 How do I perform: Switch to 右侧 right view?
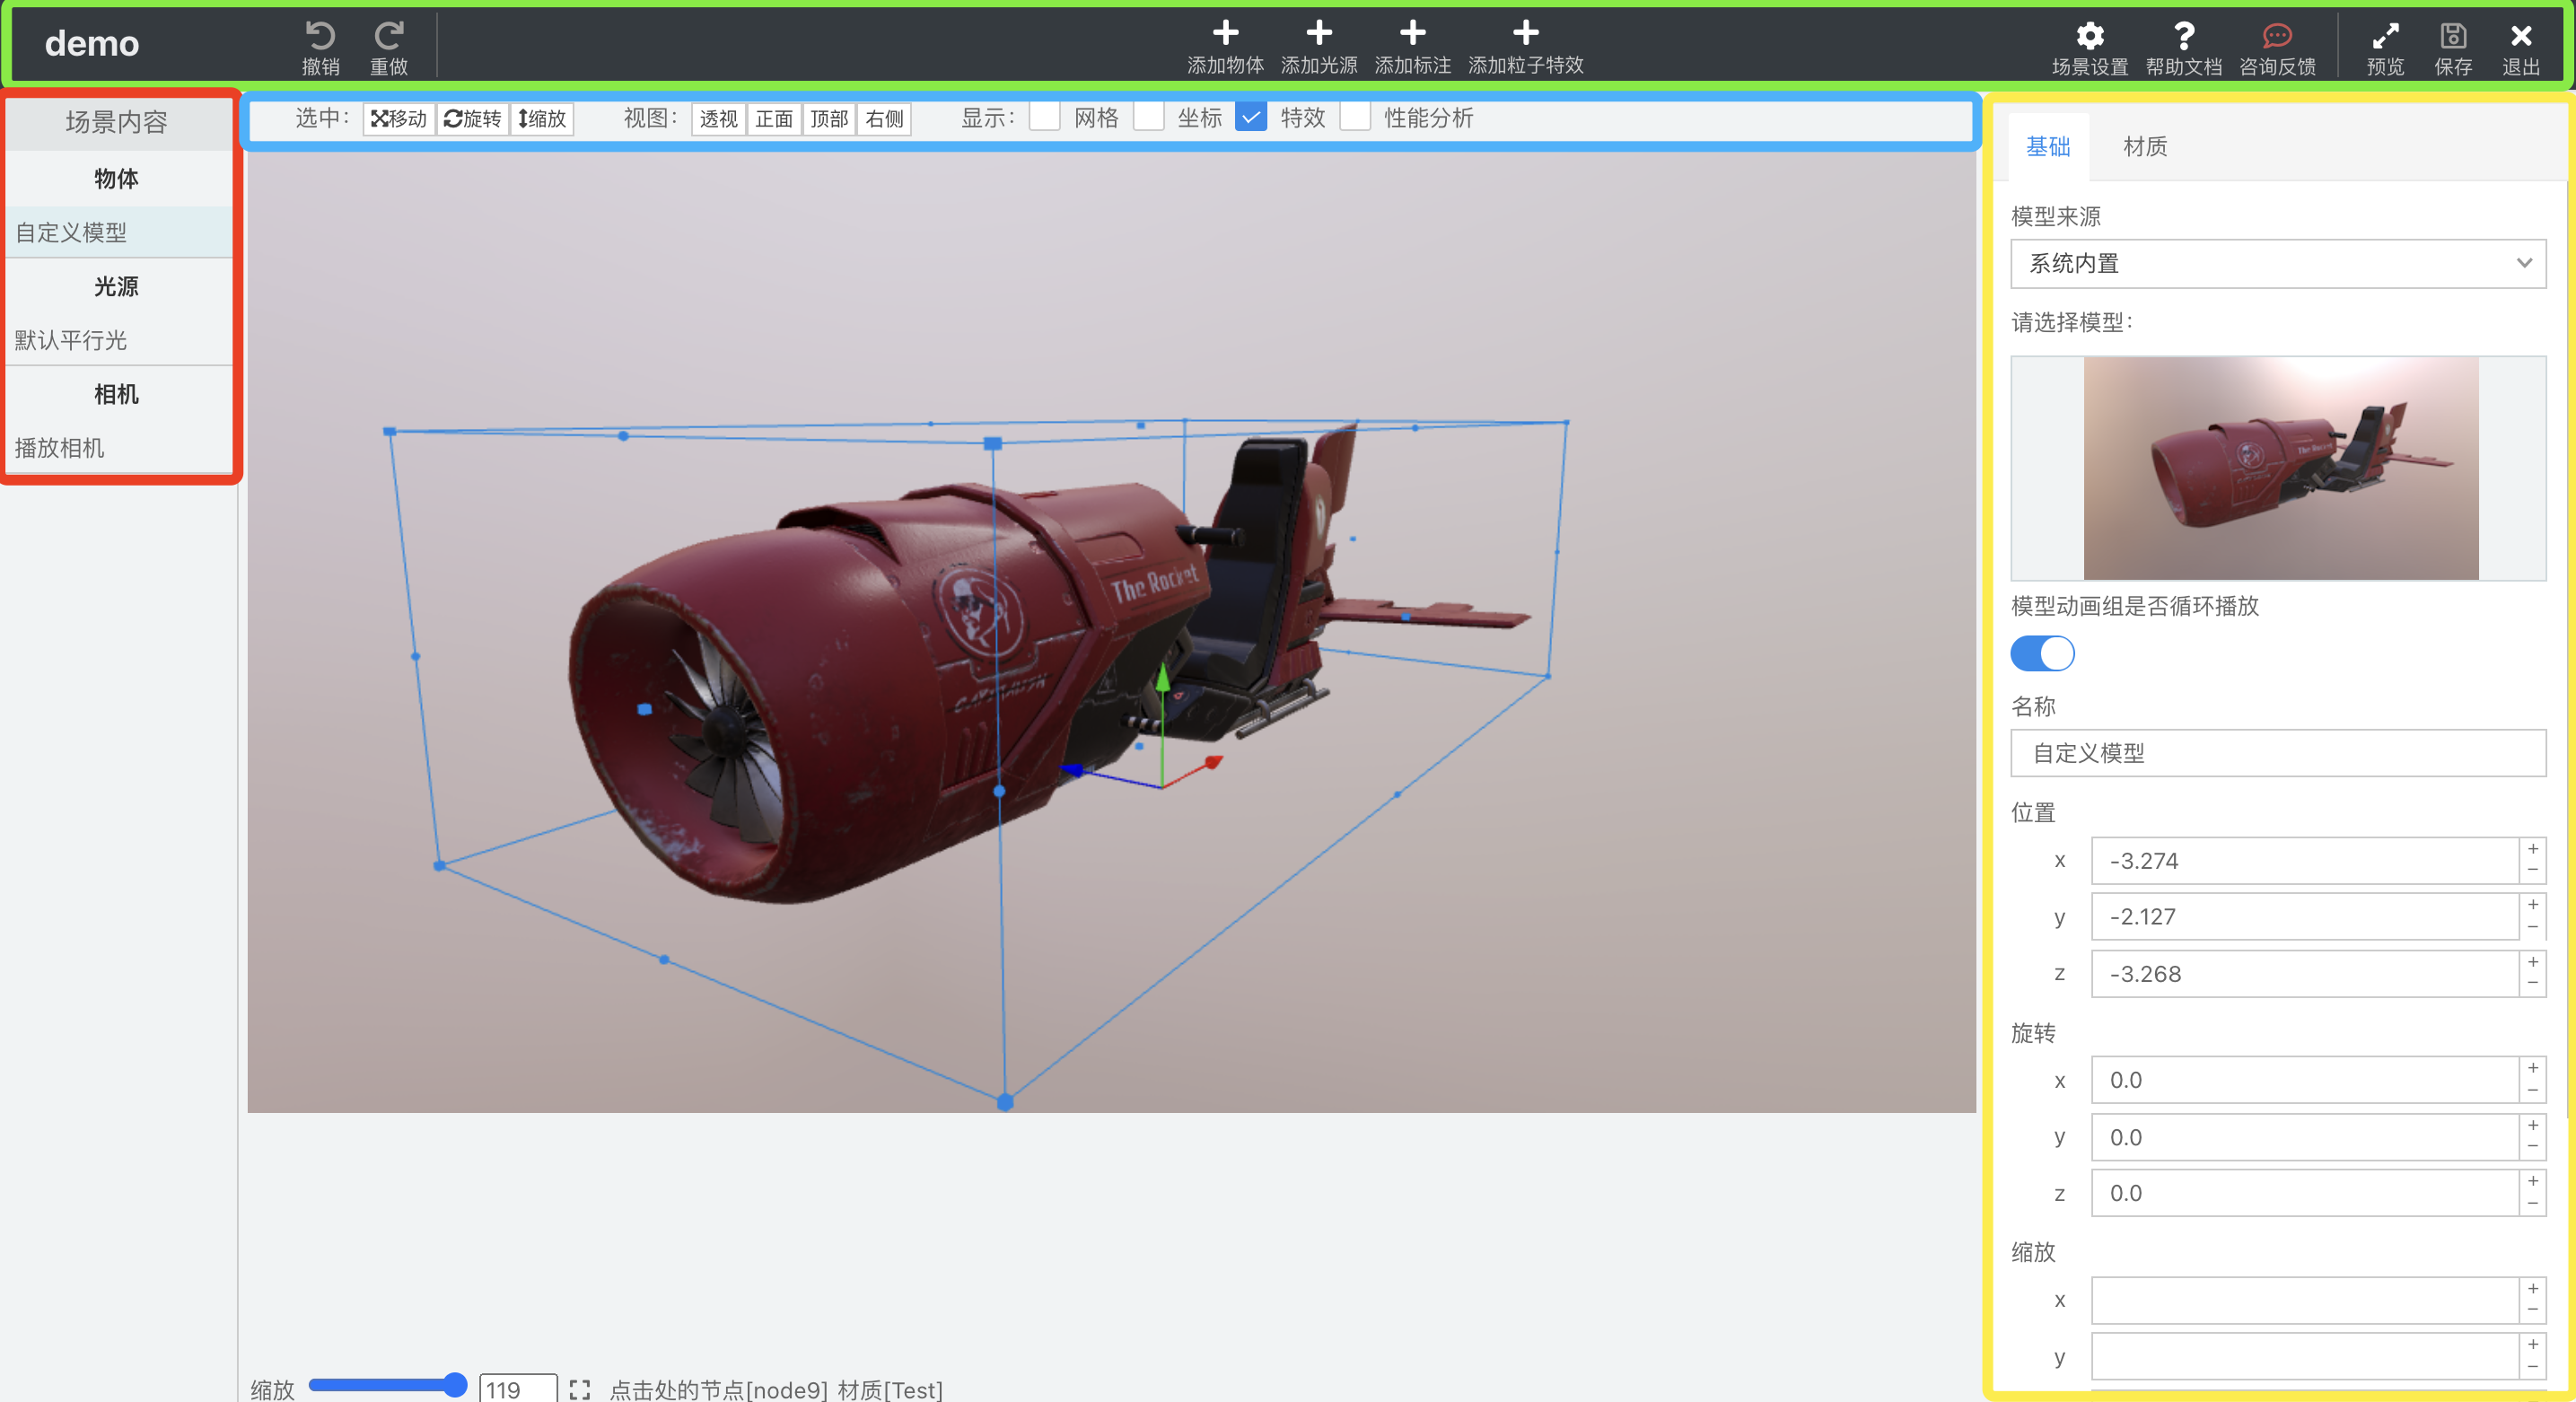(884, 119)
